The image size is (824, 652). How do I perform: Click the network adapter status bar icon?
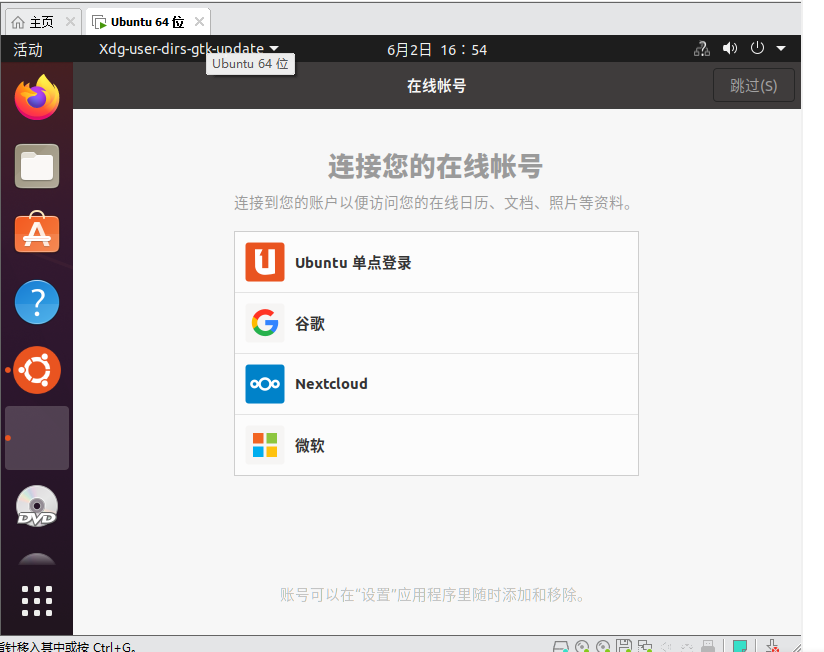(x=645, y=646)
